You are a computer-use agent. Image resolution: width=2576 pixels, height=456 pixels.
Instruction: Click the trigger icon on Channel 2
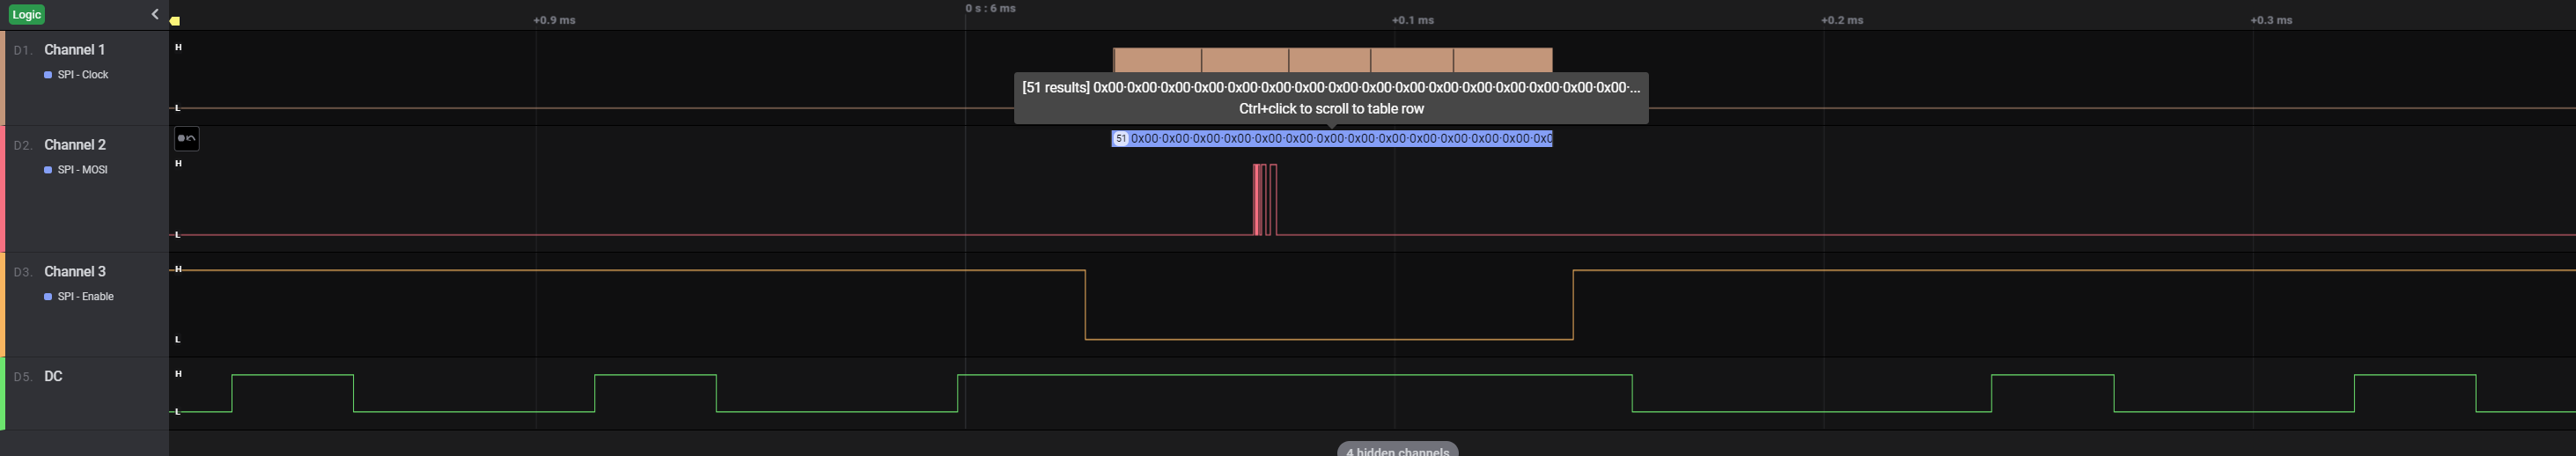coord(187,139)
